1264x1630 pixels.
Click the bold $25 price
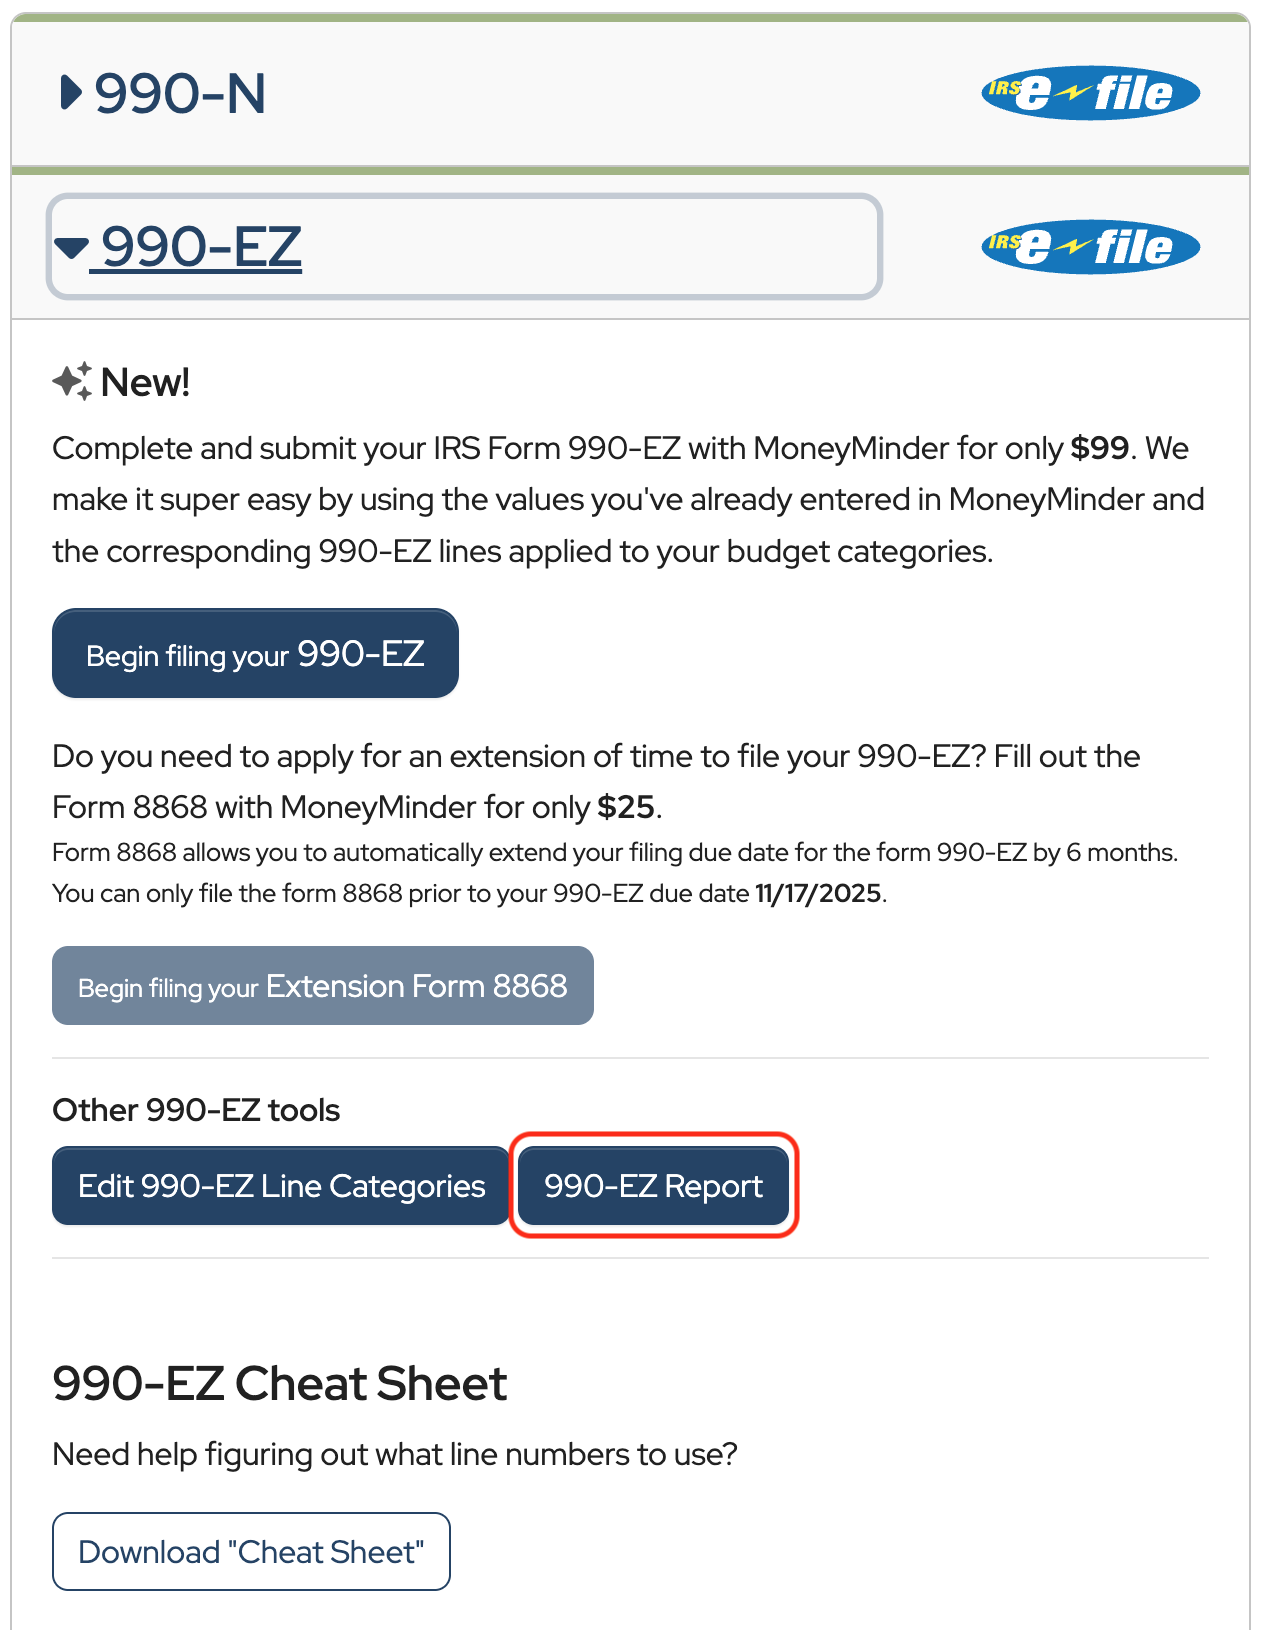[x=625, y=807]
